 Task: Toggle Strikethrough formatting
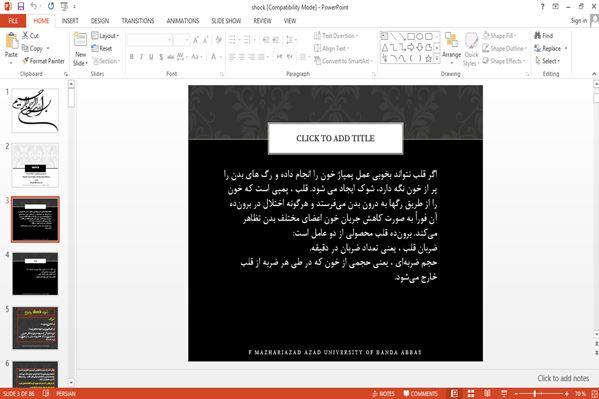(170, 57)
